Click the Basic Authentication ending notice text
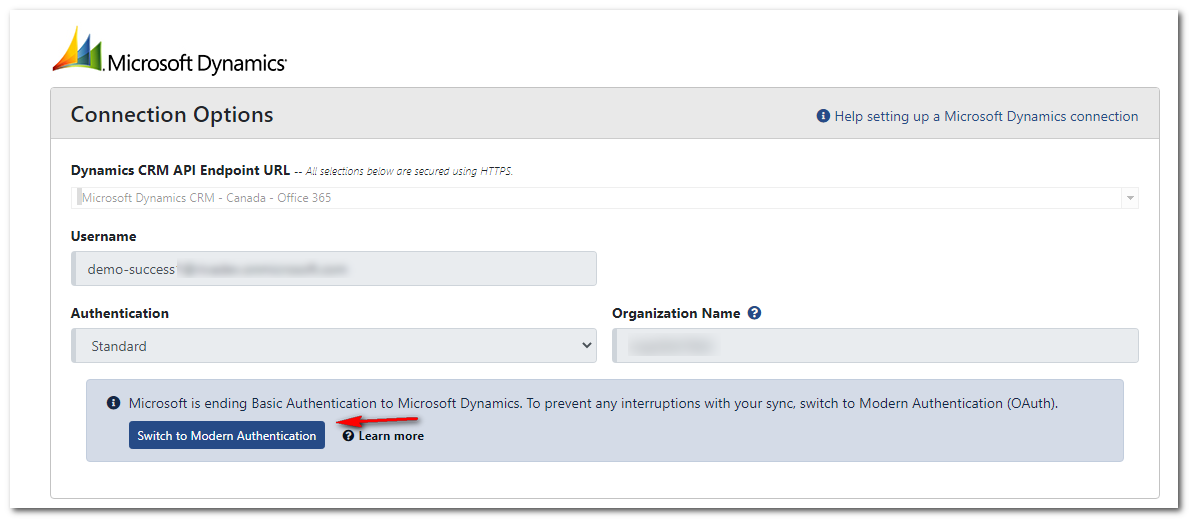This screenshot has width=1189, height=519. (593, 404)
